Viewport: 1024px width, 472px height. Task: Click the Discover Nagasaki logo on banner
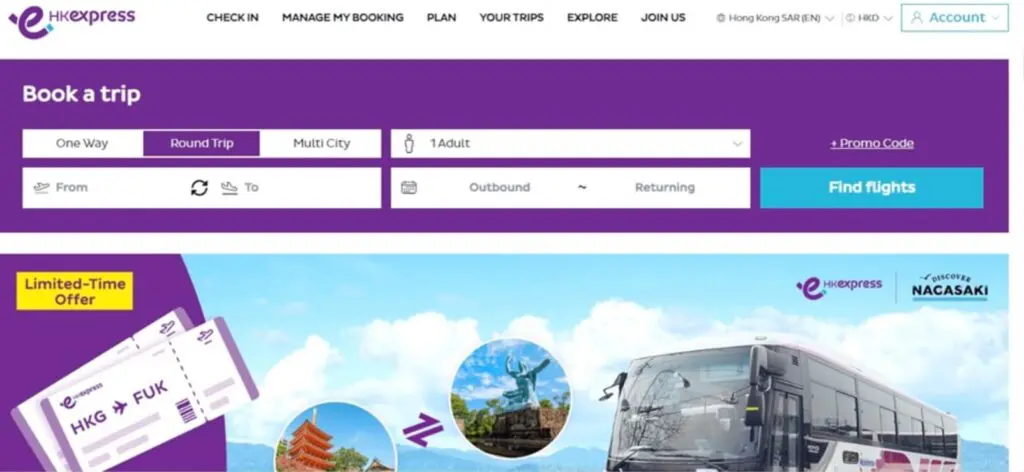[950, 287]
